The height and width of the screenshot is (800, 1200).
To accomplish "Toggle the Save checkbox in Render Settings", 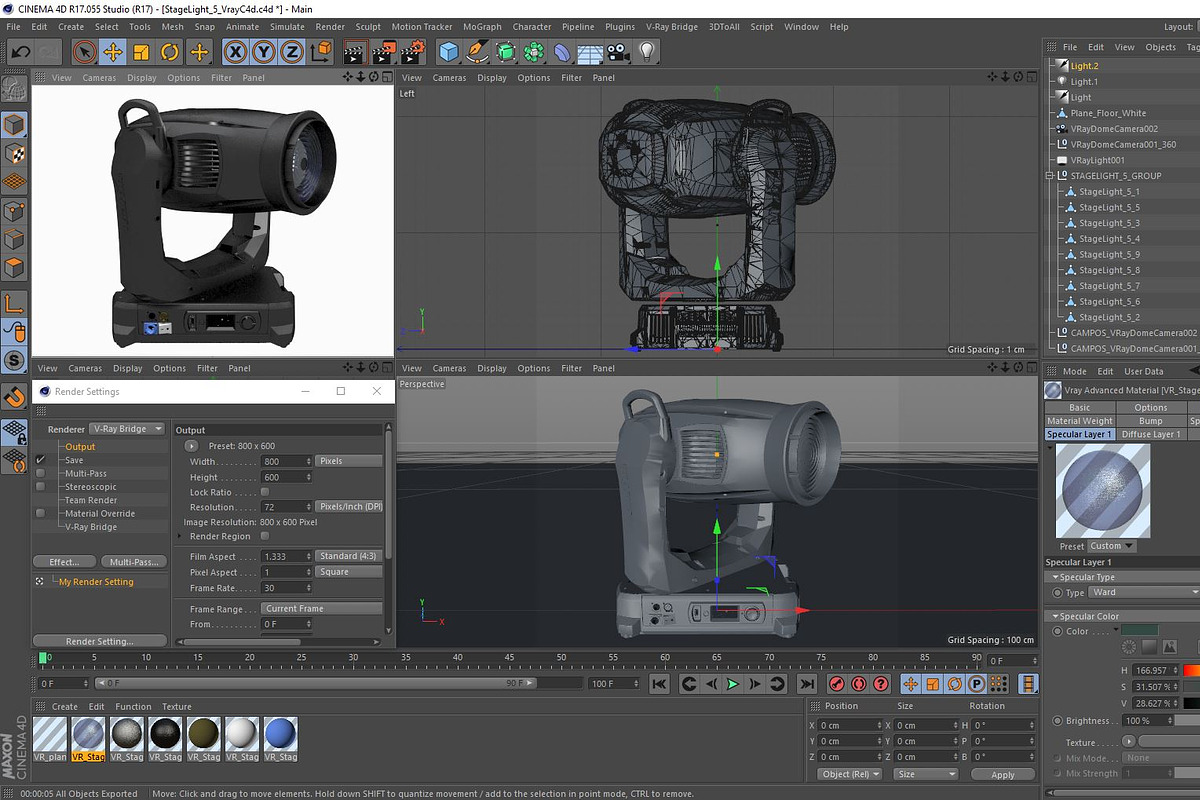I will [41, 460].
